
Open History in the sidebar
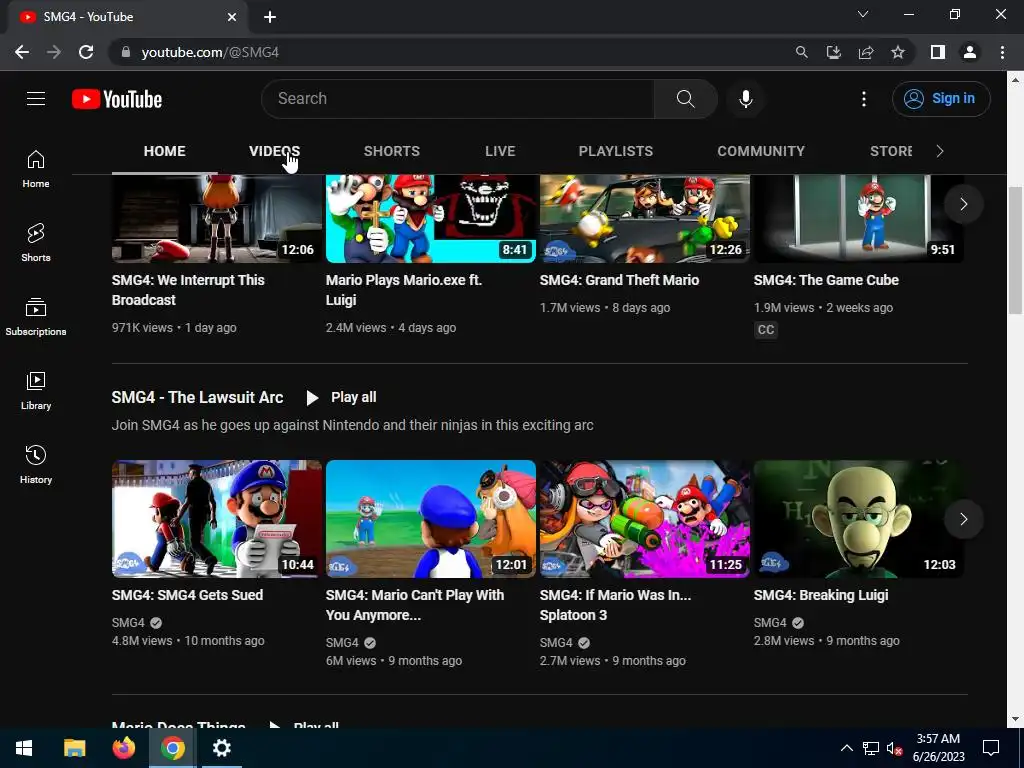(x=36, y=464)
